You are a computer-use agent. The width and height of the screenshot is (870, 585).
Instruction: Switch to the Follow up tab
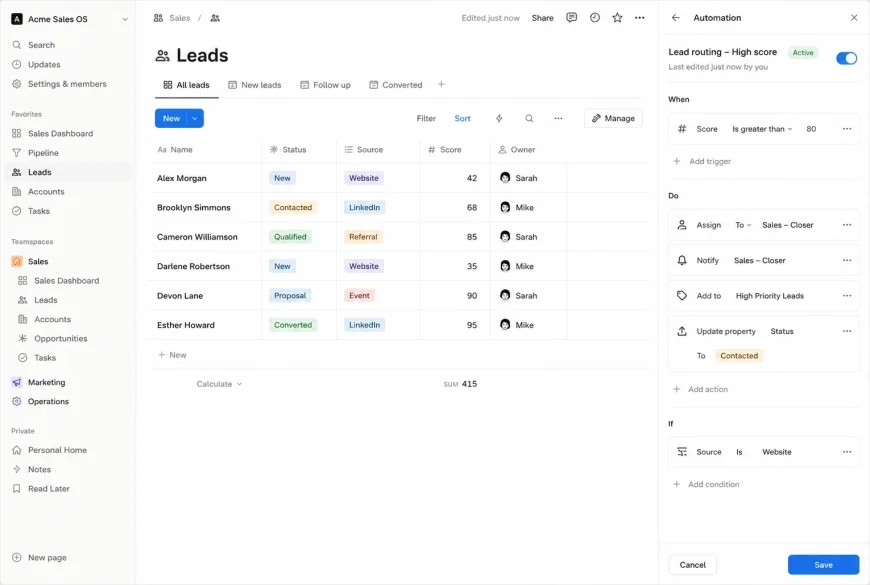click(x=325, y=85)
